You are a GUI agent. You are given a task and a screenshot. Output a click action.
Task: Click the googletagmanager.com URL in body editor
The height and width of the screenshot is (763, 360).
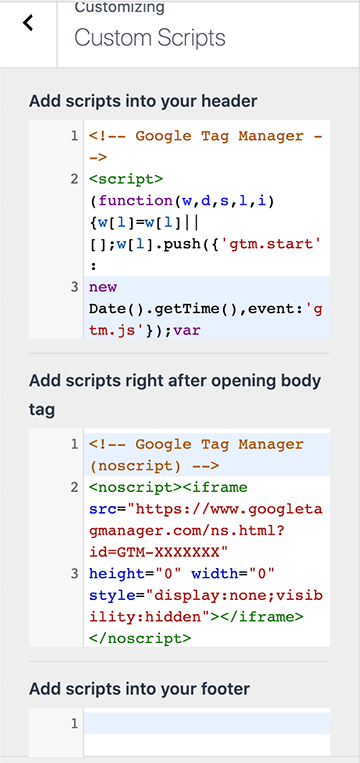tap(205, 520)
